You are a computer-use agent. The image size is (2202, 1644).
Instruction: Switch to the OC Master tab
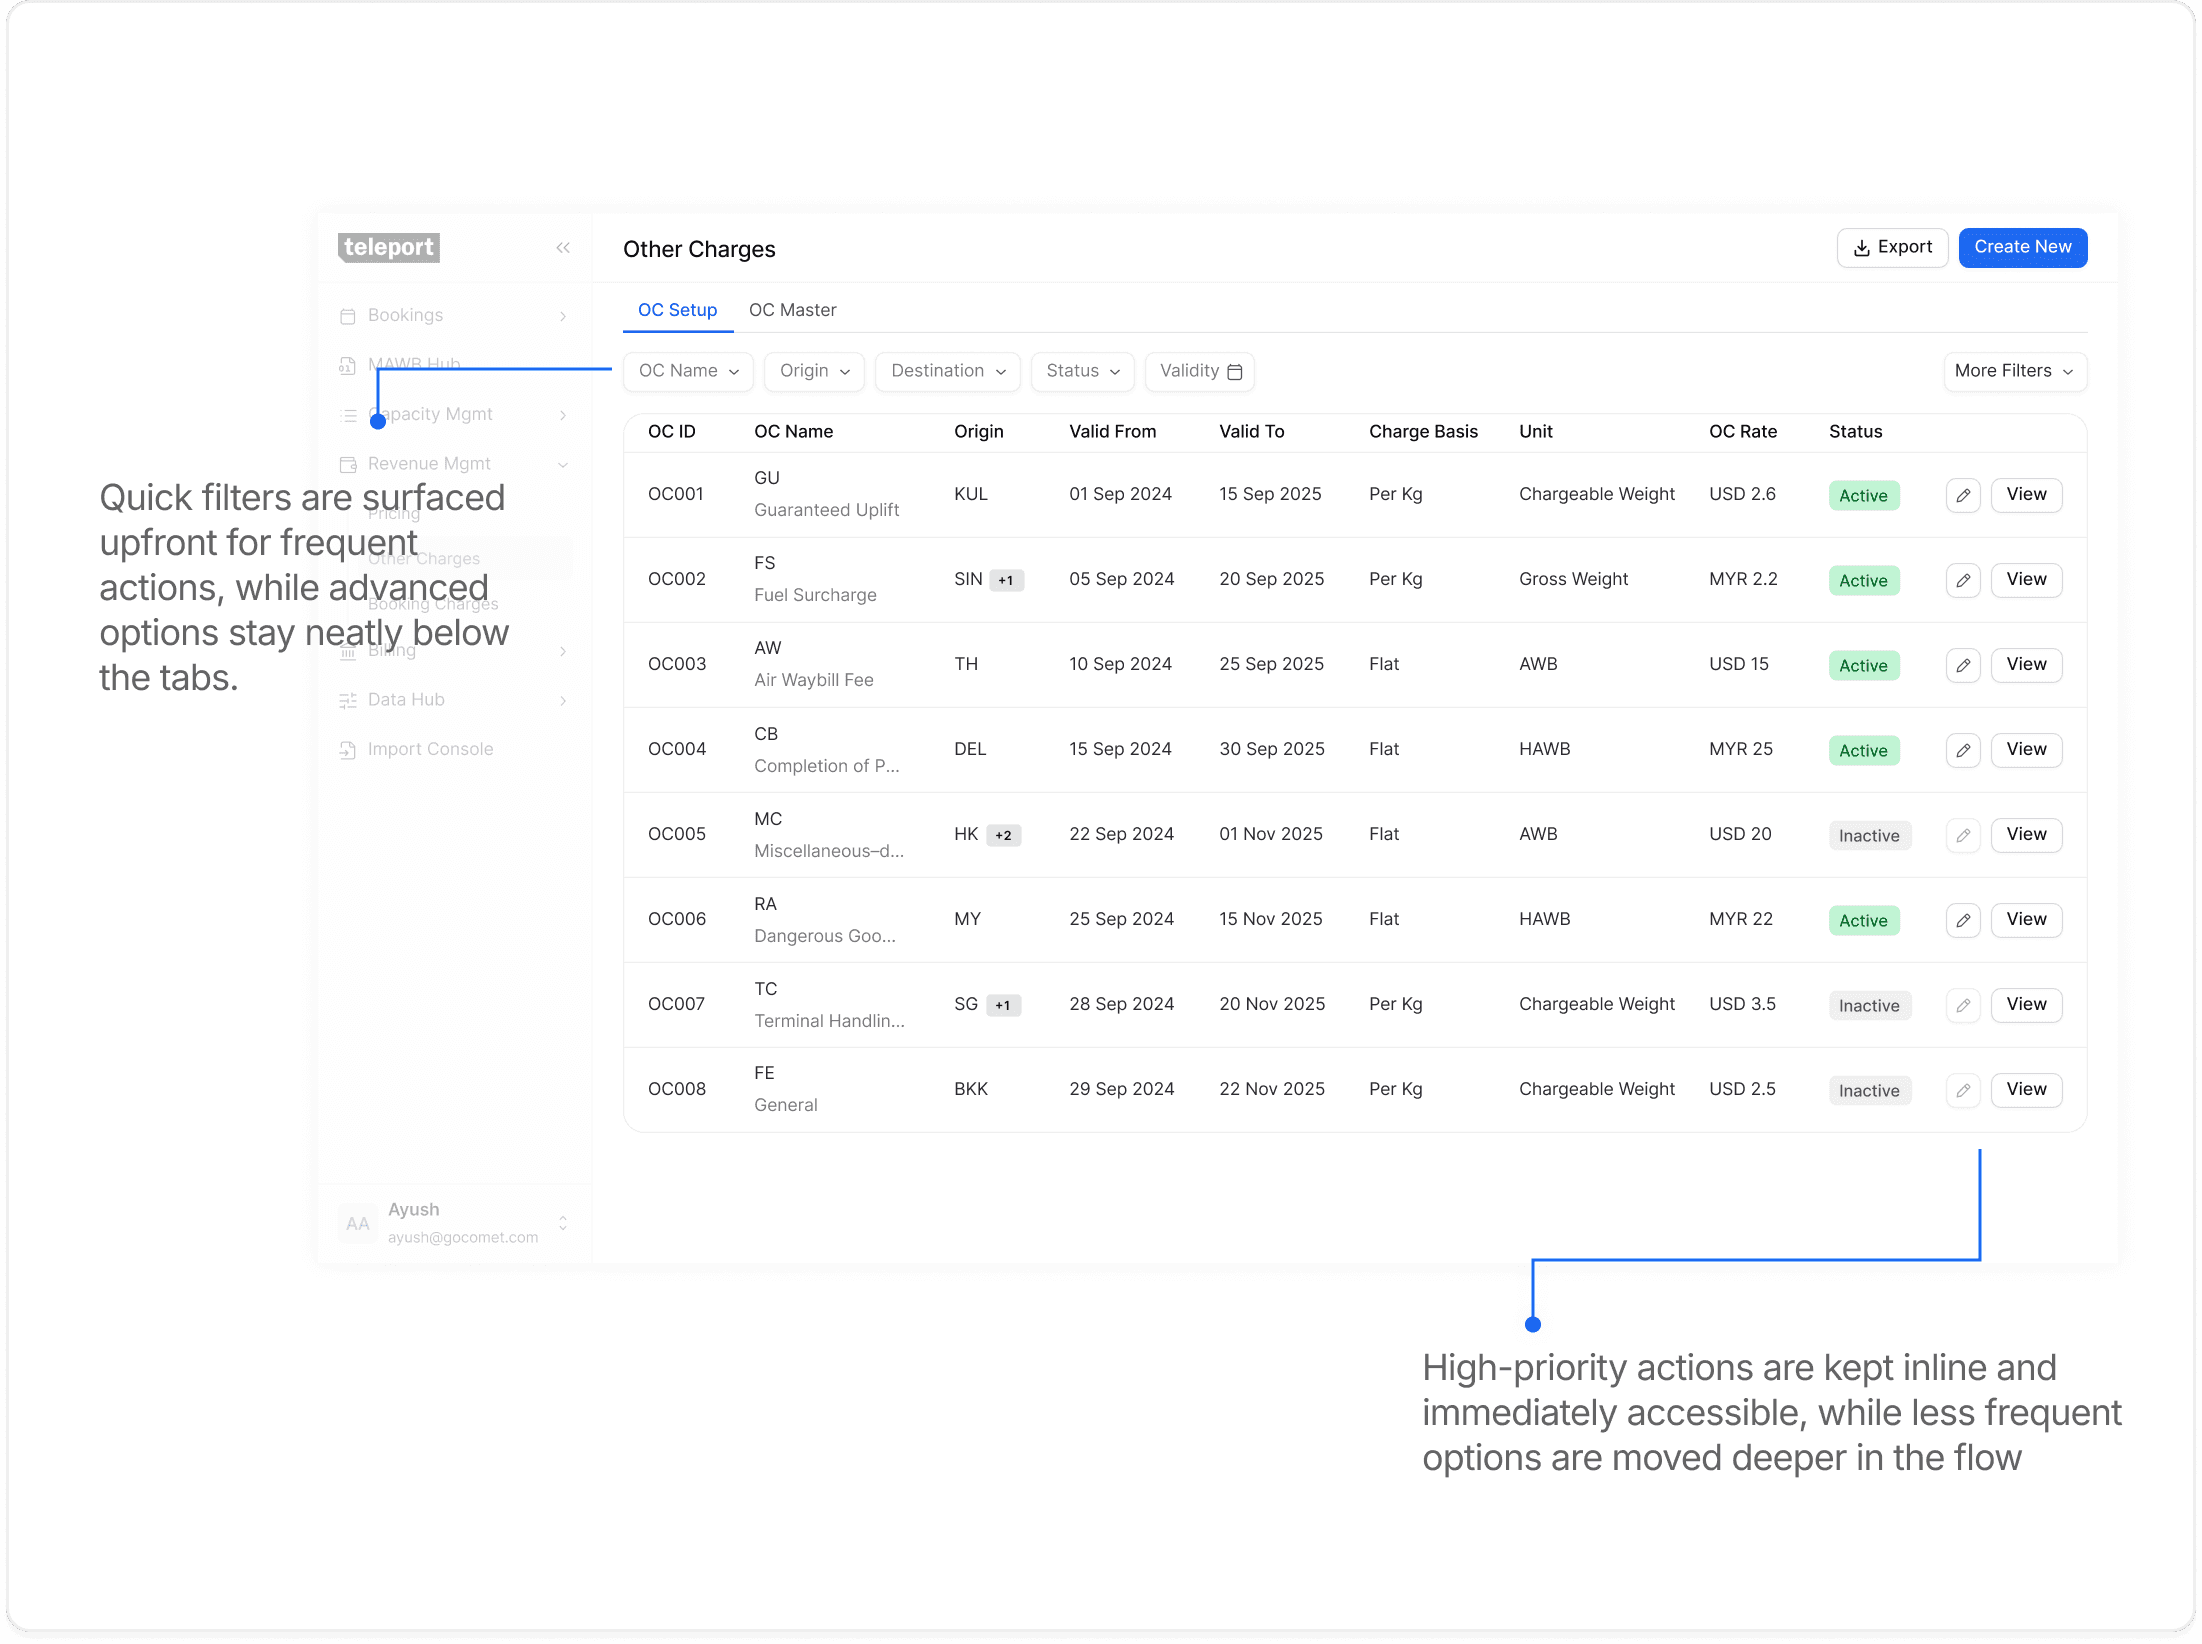(792, 310)
